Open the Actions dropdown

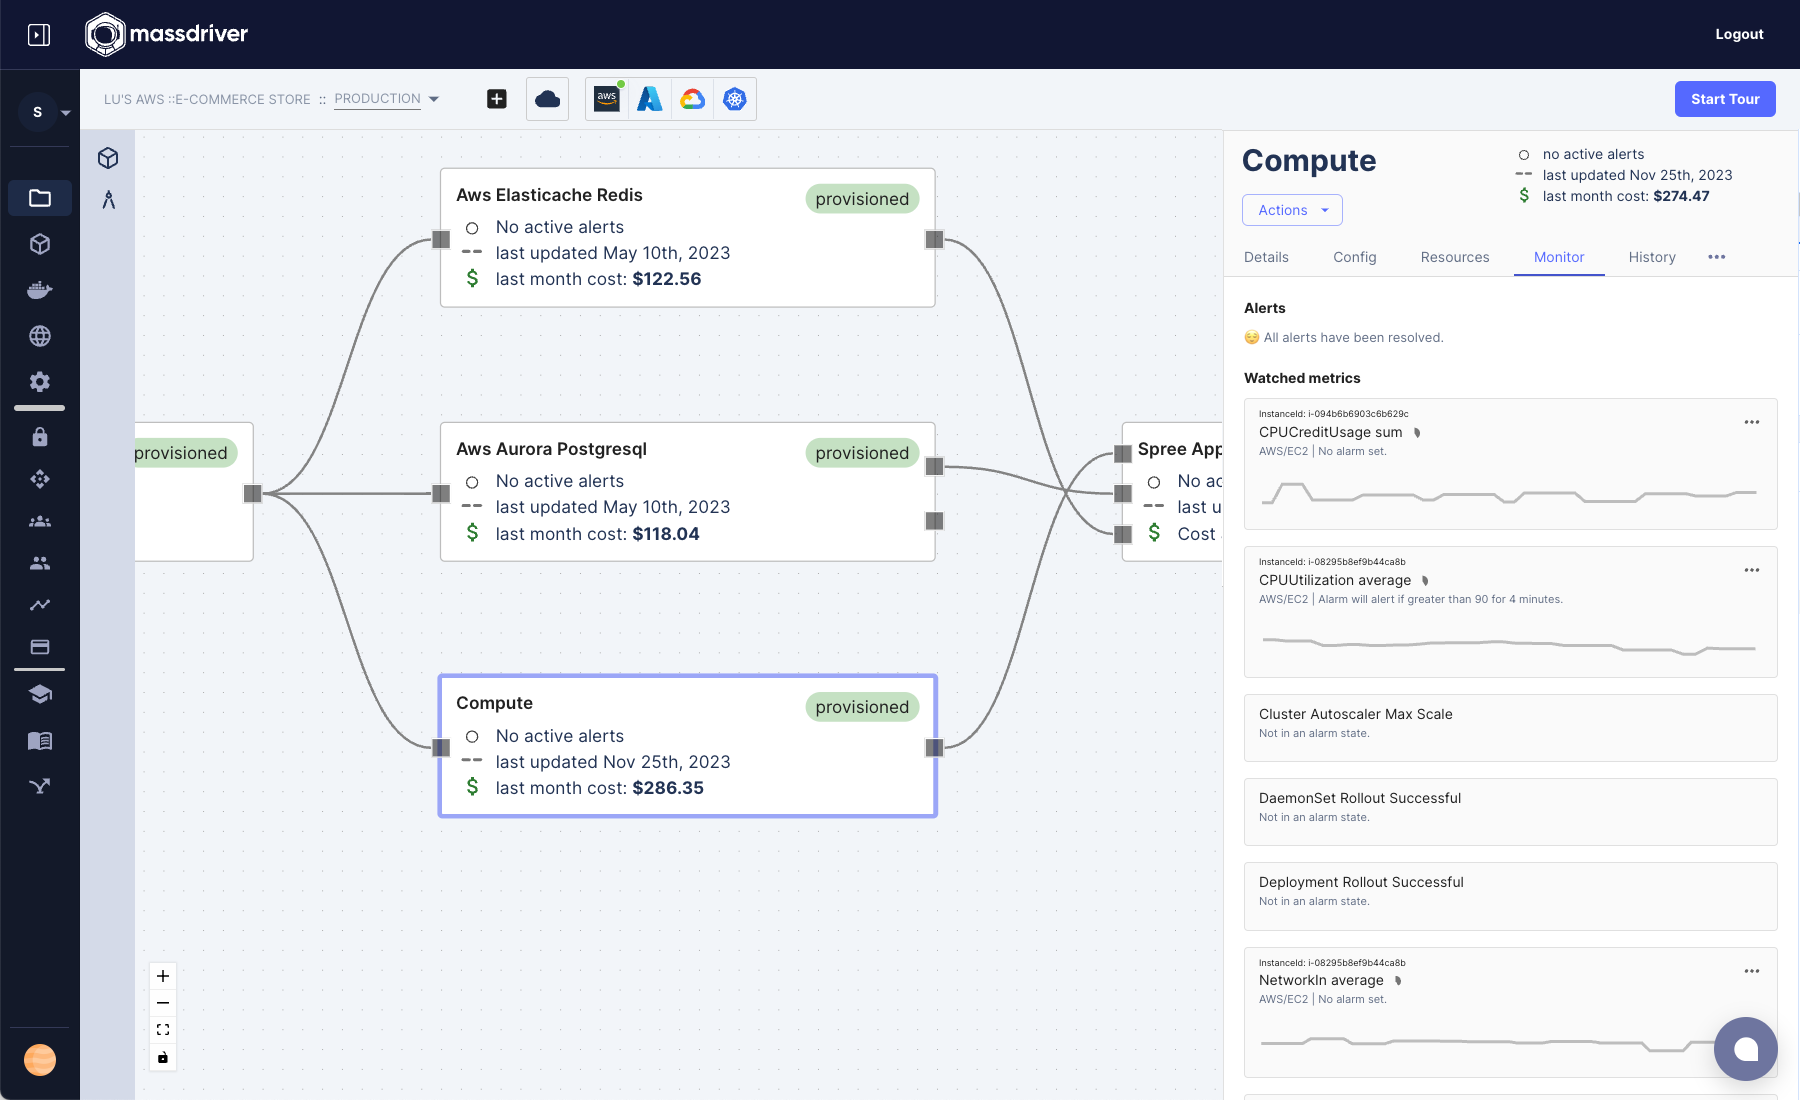coord(1292,210)
